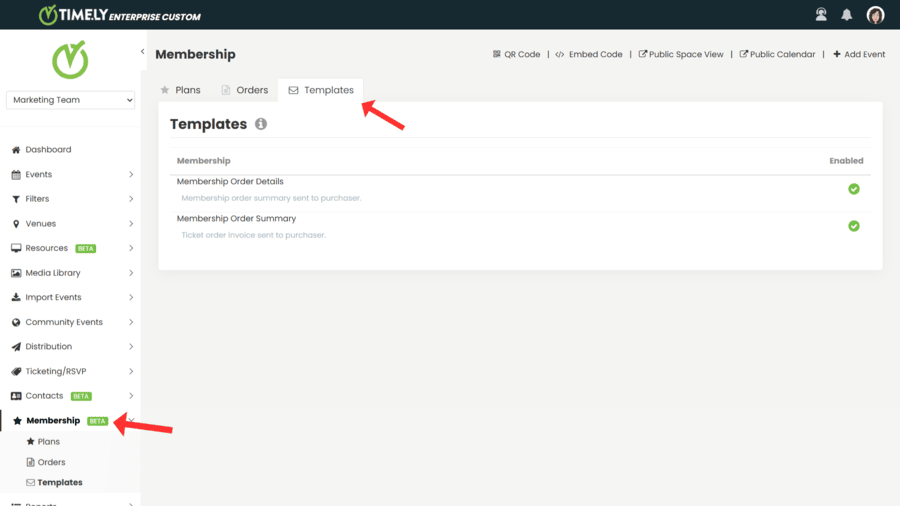Open the Marketing Team dropdown
This screenshot has height=506, width=900.
(70, 100)
